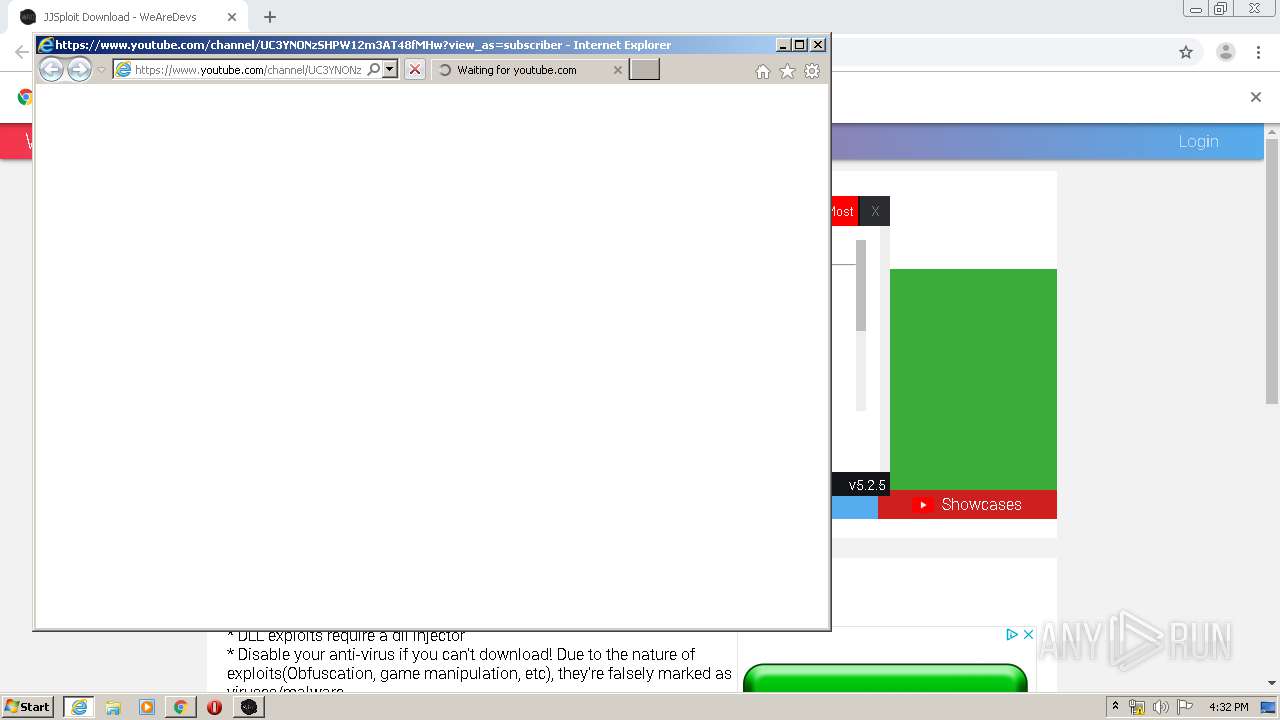
Task: Open File Explorer from the taskbar
Action: (x=113, y=707)
